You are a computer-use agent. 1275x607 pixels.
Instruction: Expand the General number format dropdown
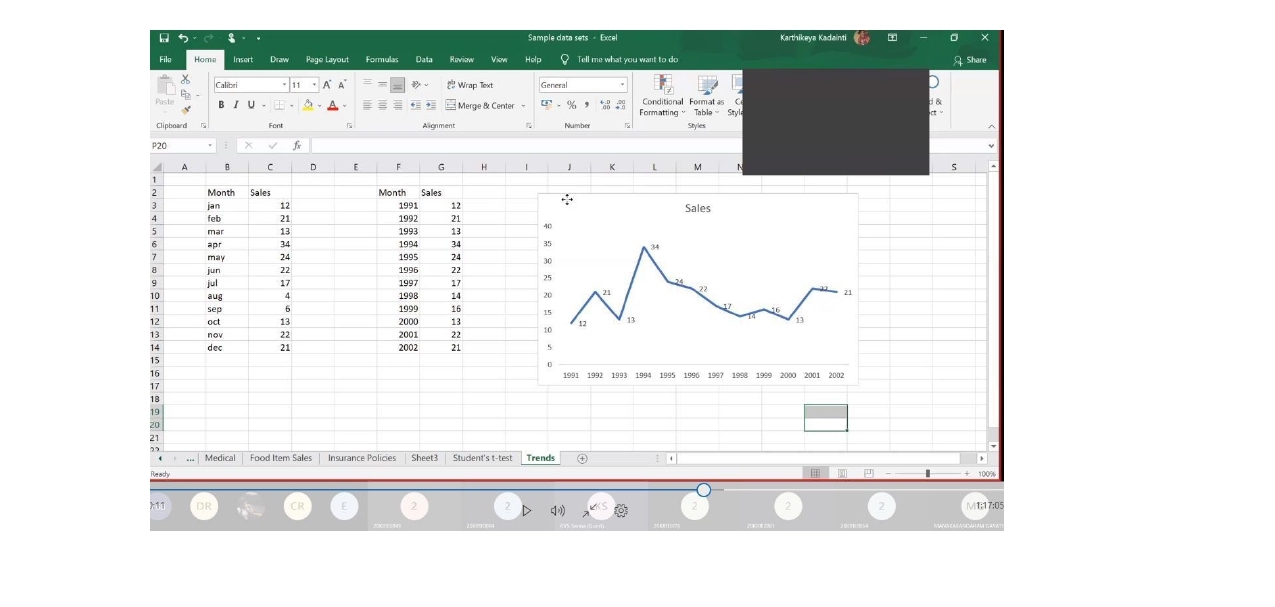622,85
